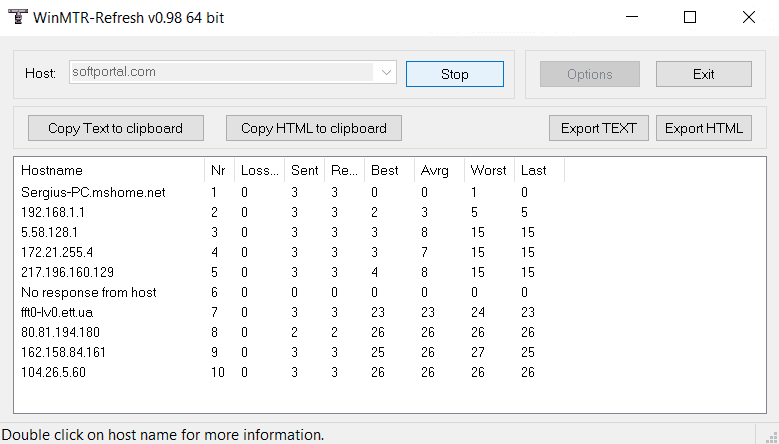Open the Options dialog button

tap(589, 74)
